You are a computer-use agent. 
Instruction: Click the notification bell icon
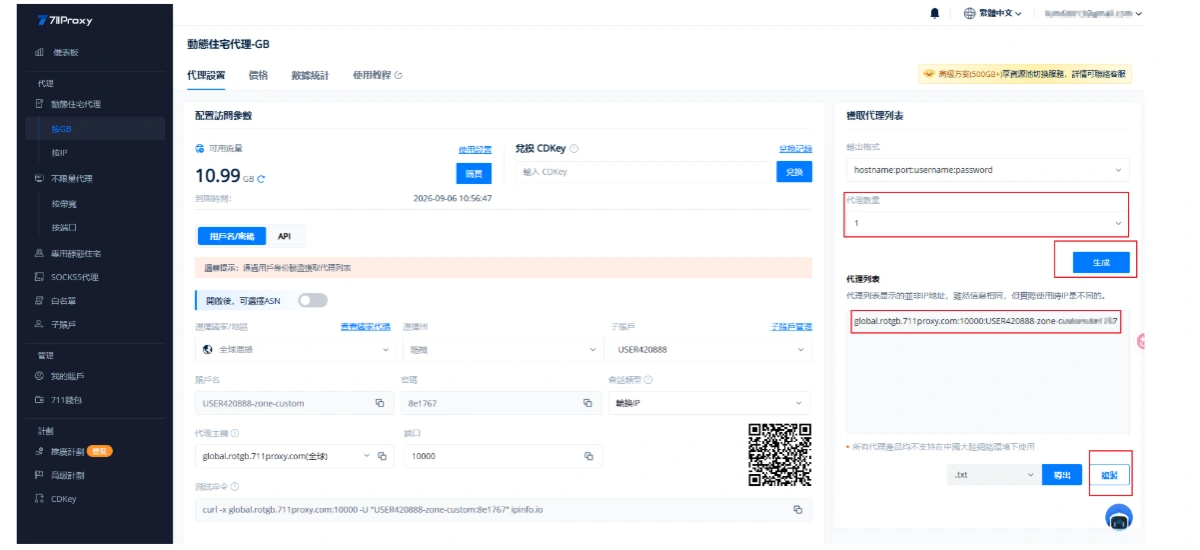point(935,13)
